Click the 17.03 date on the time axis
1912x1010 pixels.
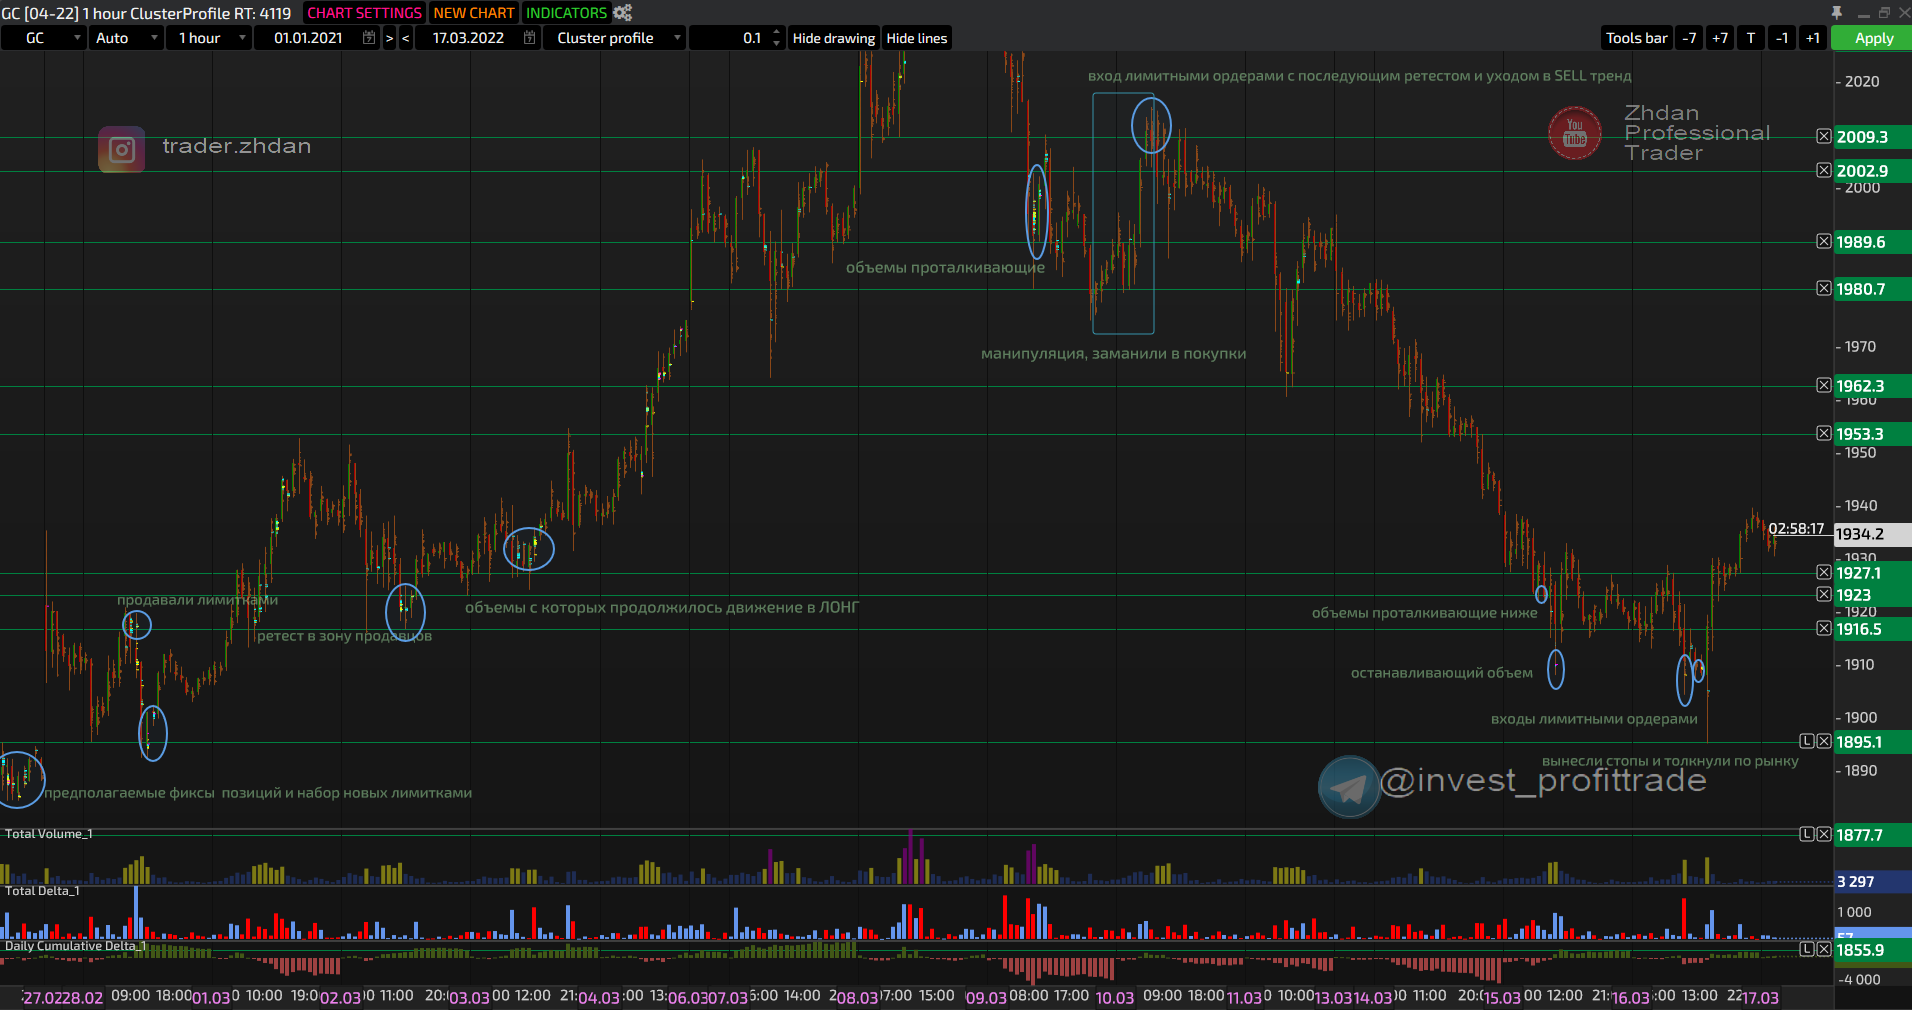pyautogui.click(x=1760, y=998)
